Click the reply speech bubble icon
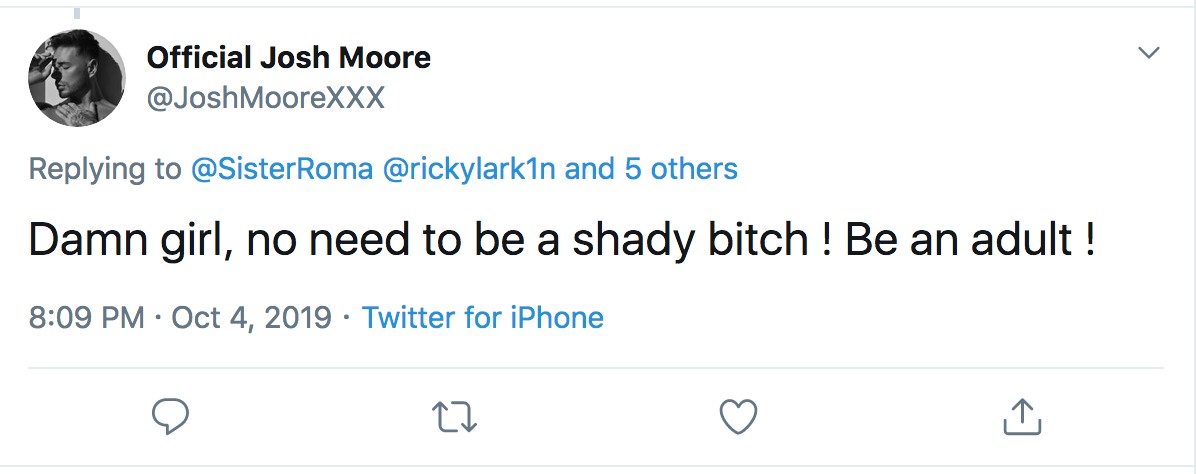Viewport: 1196px width, 474px height. [170, 417]
